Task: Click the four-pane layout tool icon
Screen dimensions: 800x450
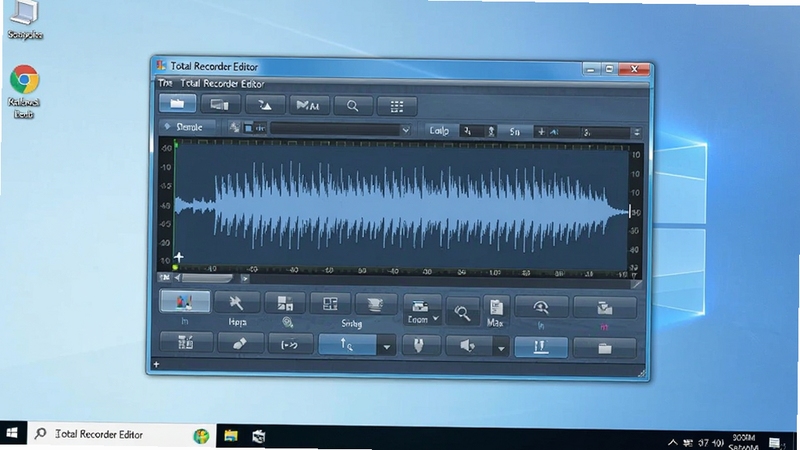Action: pos(330,304)
